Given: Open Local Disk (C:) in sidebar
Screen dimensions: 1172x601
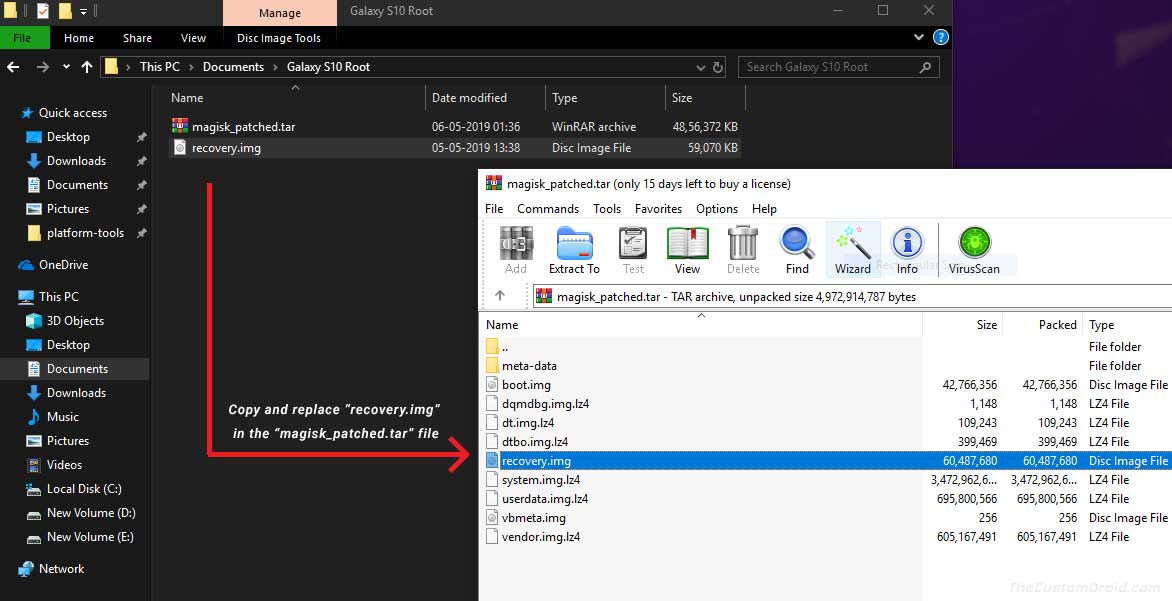Looking at the screenshot, I should 84,489.
